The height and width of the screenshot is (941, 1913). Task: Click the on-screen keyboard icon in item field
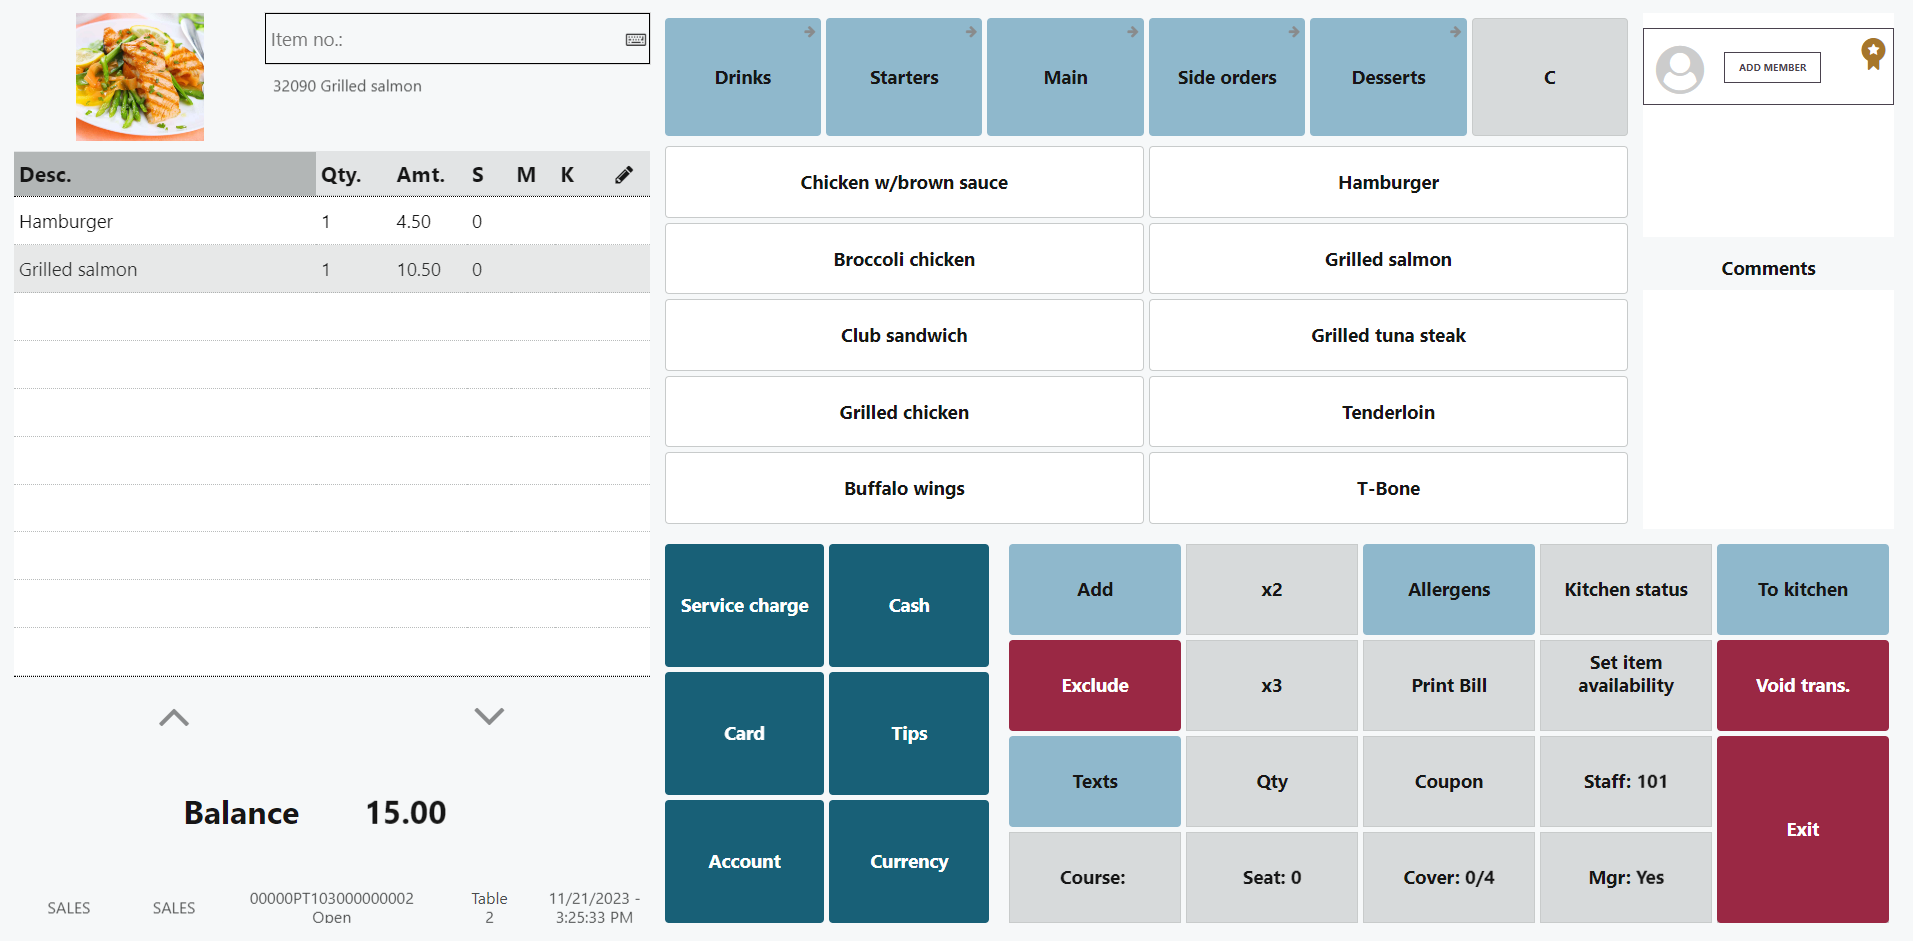tap(636, 40)
